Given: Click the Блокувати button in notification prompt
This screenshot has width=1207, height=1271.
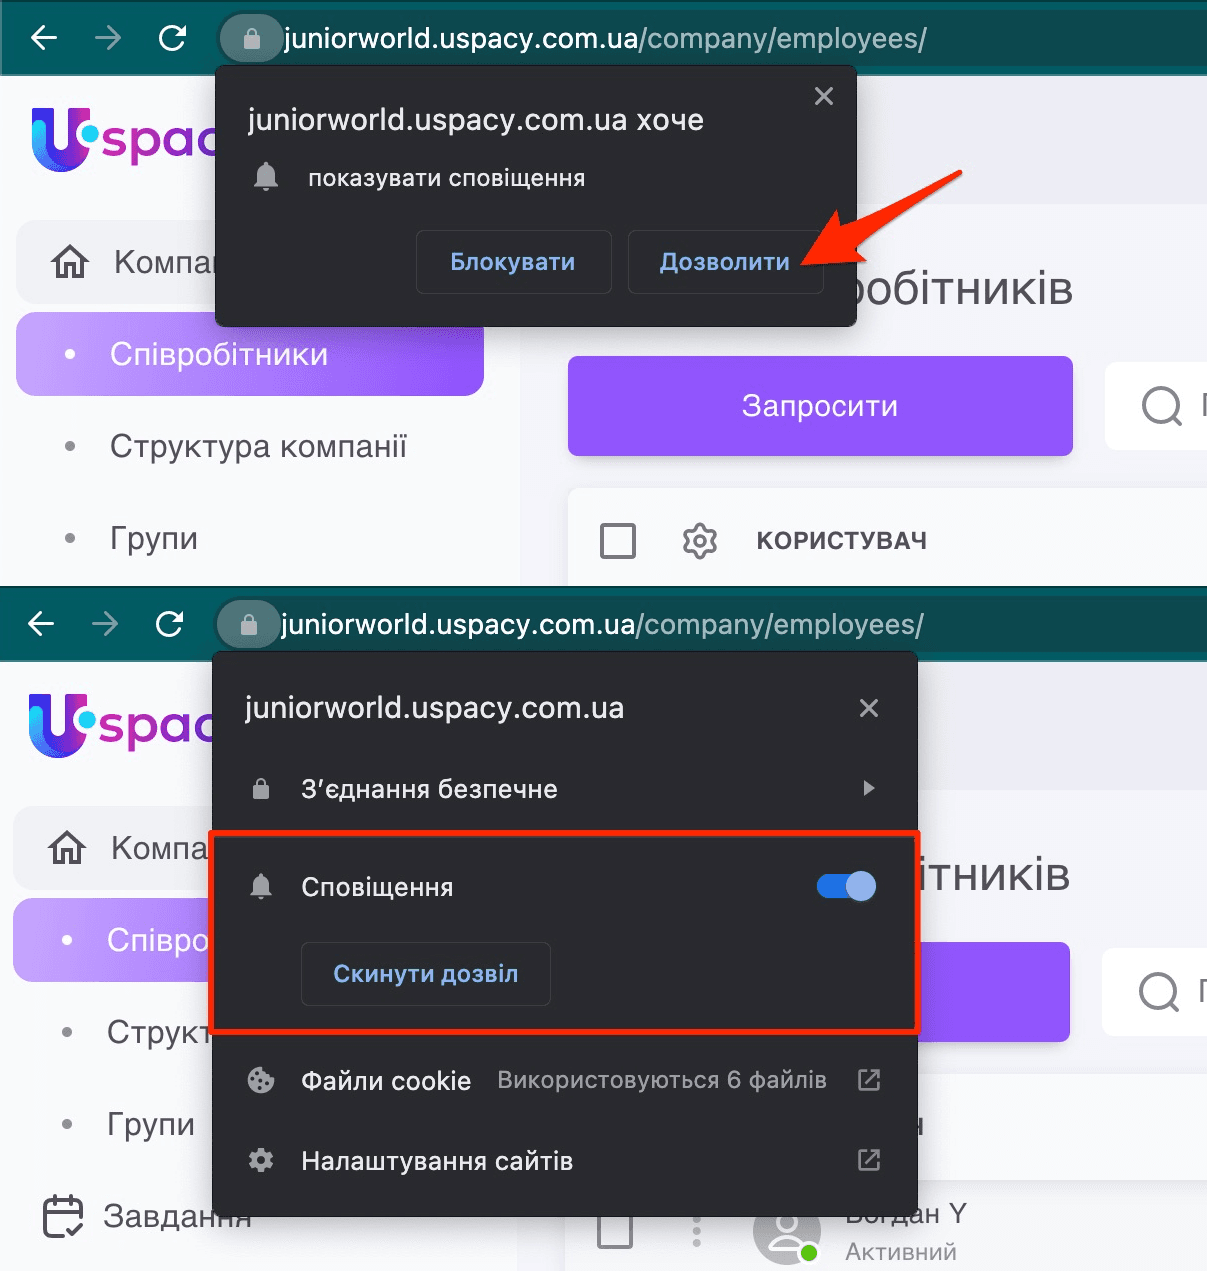Looking at the screenshot, I should [513, 262].
